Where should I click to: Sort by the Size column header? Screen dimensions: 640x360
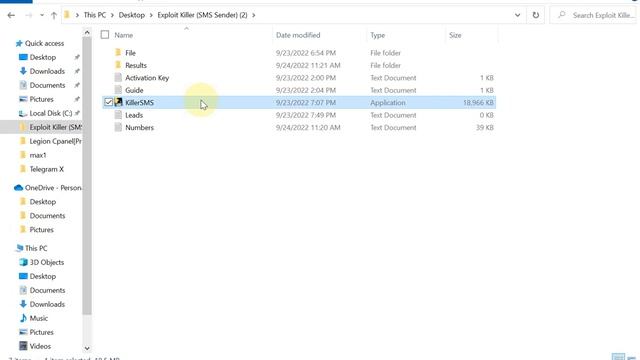tap(455, 35)
